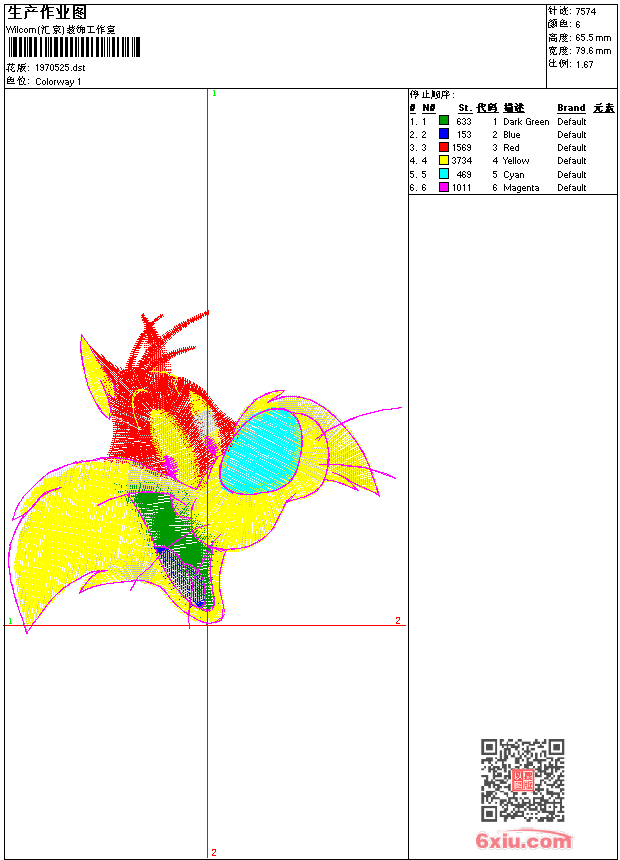This screenshot has height=860, width=620.
Task: Click the scale value 1.67
Action: [x=584, y=64]
